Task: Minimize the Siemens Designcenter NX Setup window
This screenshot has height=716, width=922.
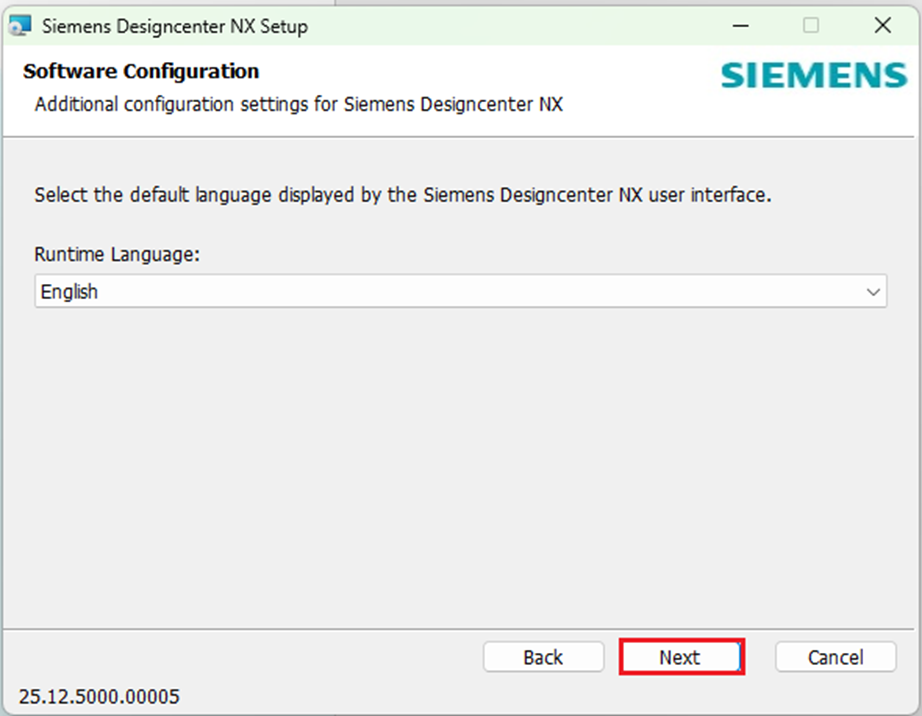Action: pyautogui.click(x=740, y=26)
